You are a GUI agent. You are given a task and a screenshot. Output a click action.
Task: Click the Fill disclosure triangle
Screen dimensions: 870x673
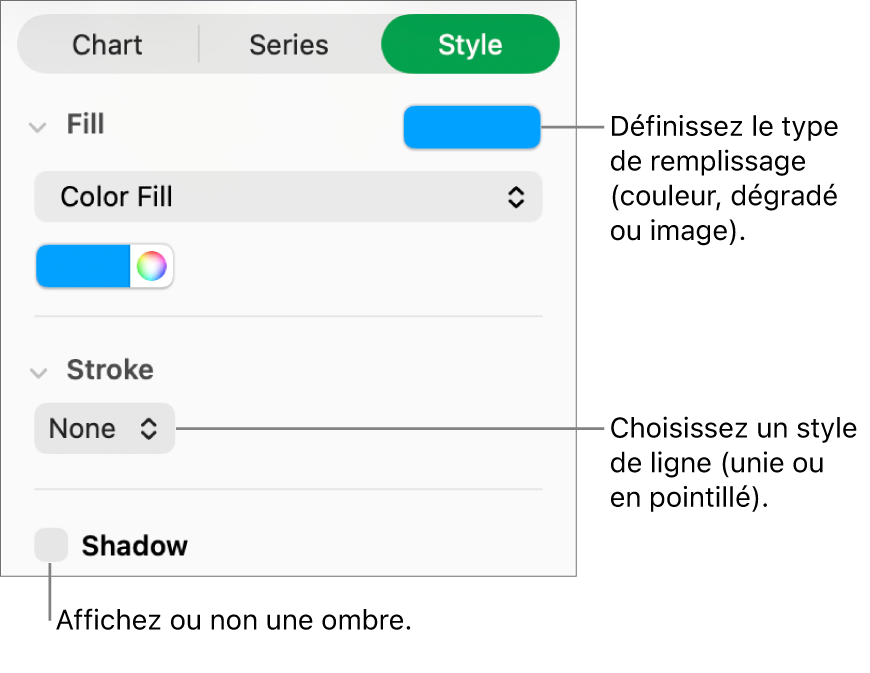pyautogui.click(x=38, y=124)
